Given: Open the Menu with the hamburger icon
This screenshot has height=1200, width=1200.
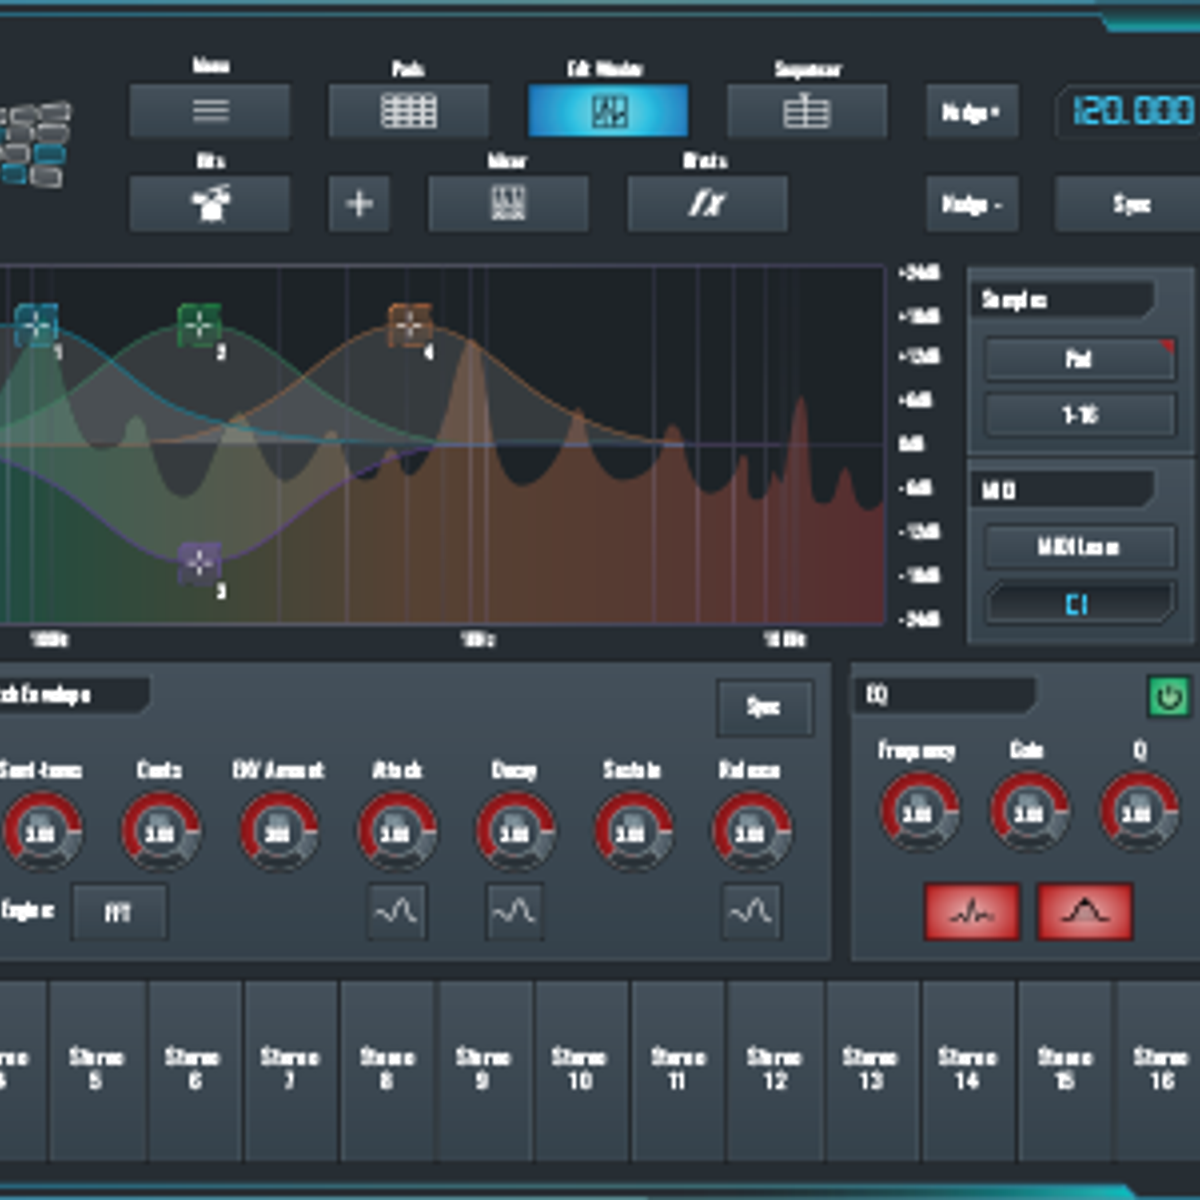Looking at the screenshot, I should [x=209, y=111].
